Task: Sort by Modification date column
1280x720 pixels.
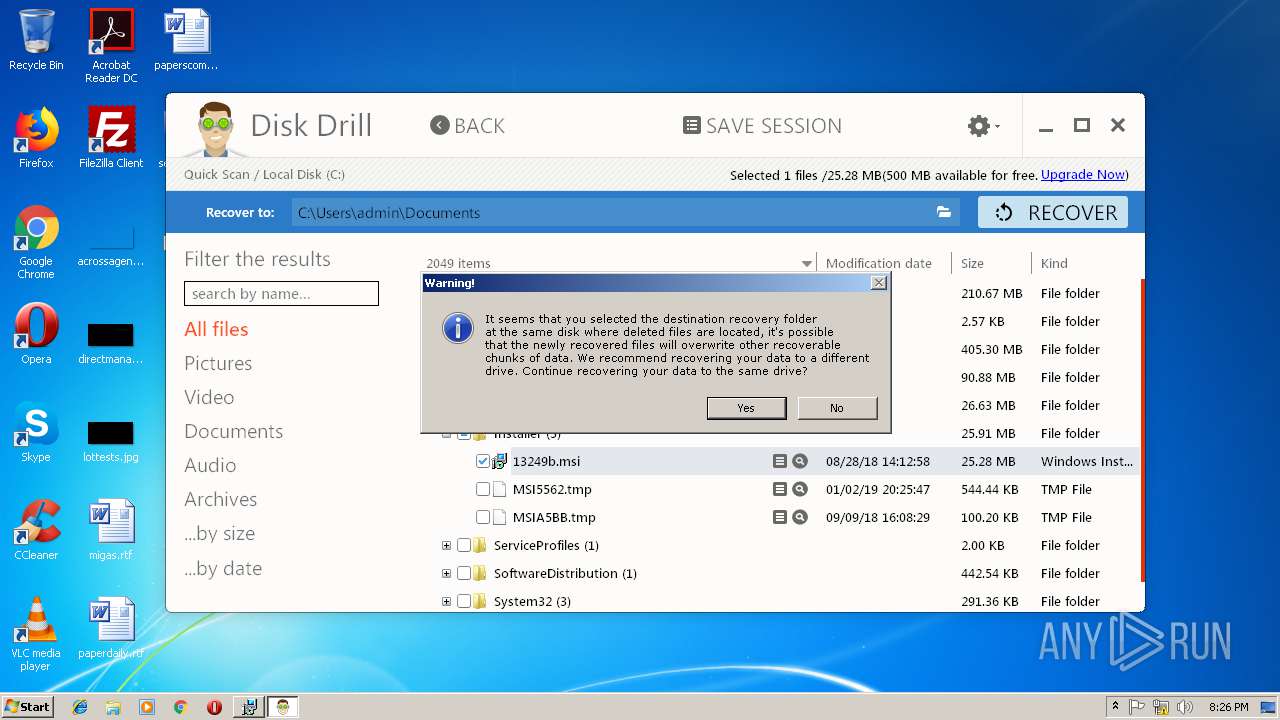Action: click(x=879, y=264)
